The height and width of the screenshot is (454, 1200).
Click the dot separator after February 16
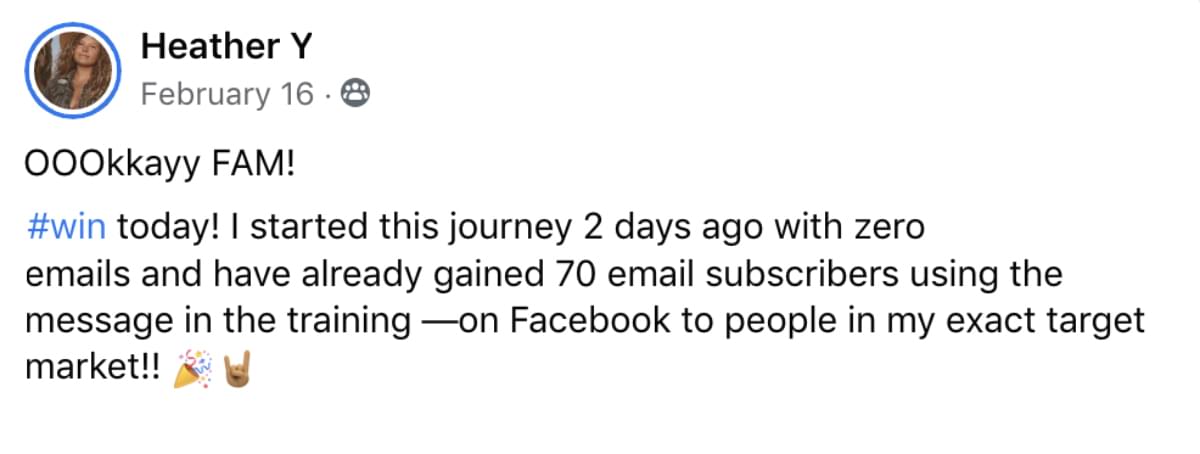tap(328, 94)
